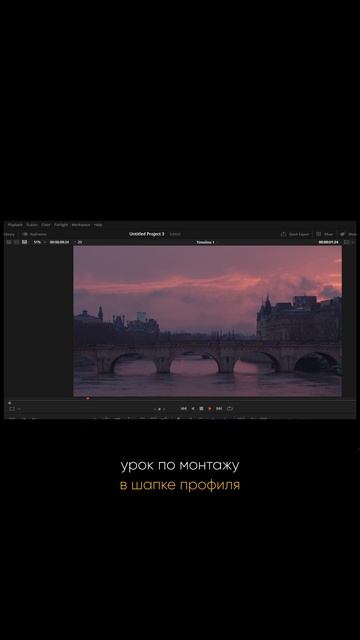
Task: Toggle the Mixer panel button
Action: pos(325,234)
